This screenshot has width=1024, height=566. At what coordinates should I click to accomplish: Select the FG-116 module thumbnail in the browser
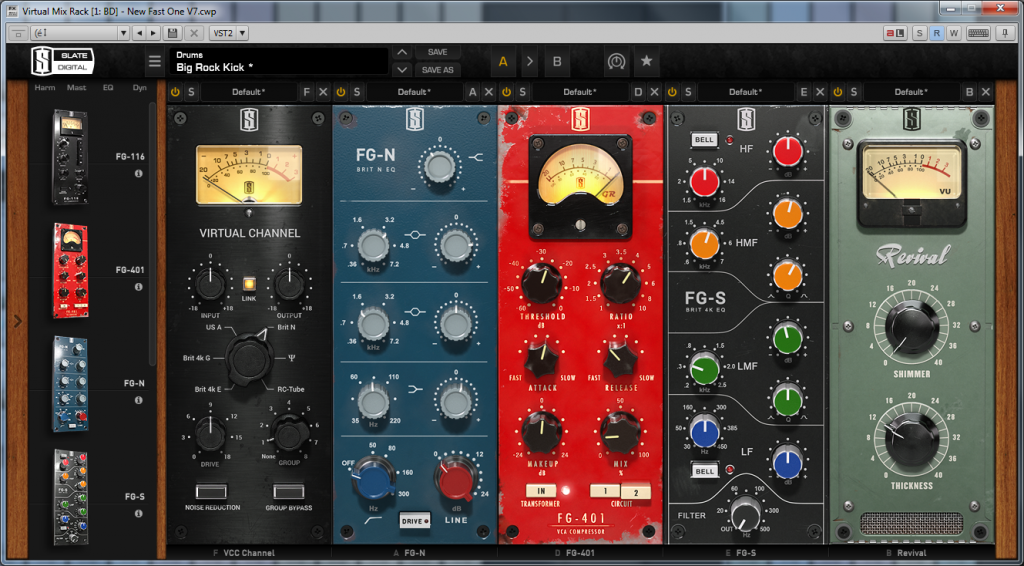pos(70,157)
